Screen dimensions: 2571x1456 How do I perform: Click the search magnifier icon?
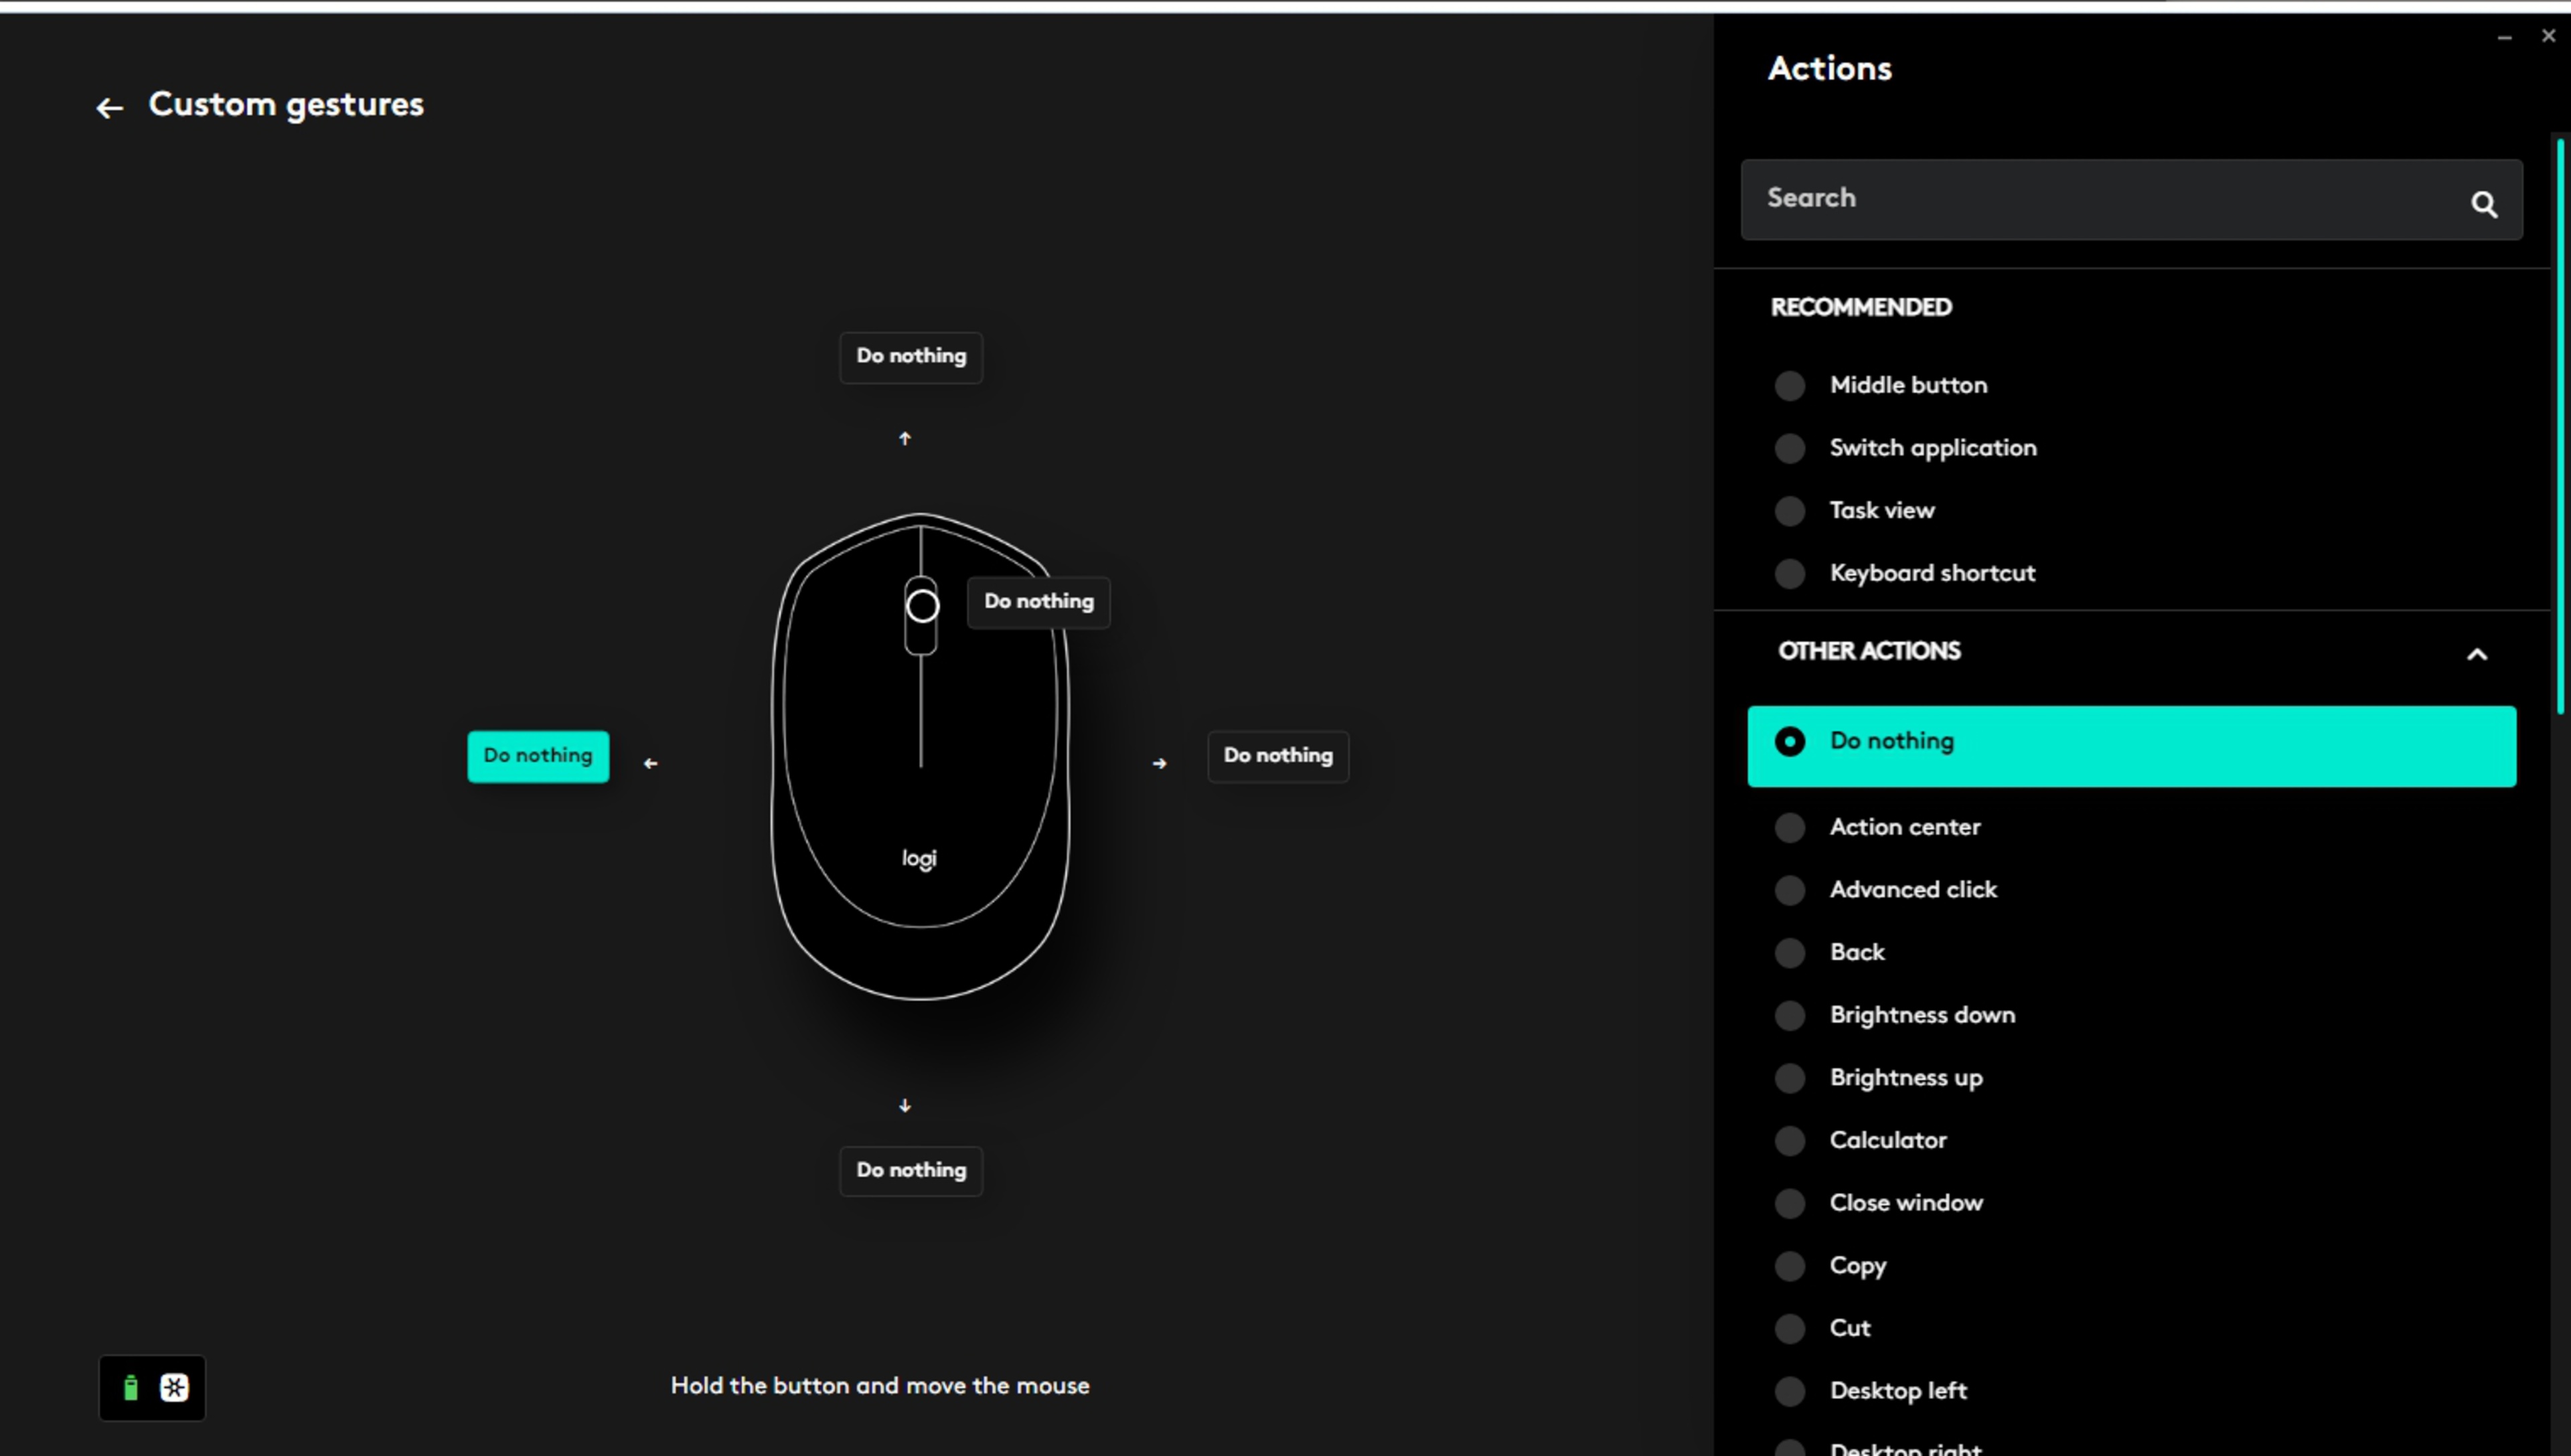(2484, 204)
